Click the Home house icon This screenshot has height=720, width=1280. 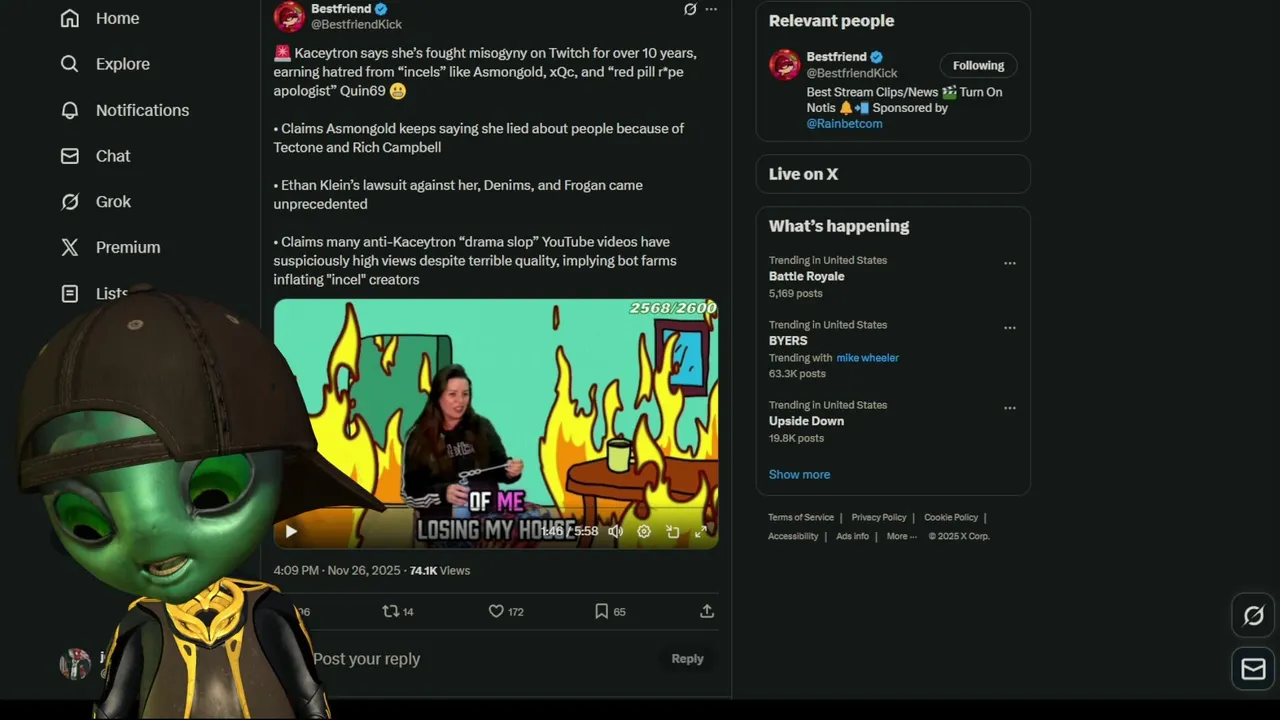70,18
